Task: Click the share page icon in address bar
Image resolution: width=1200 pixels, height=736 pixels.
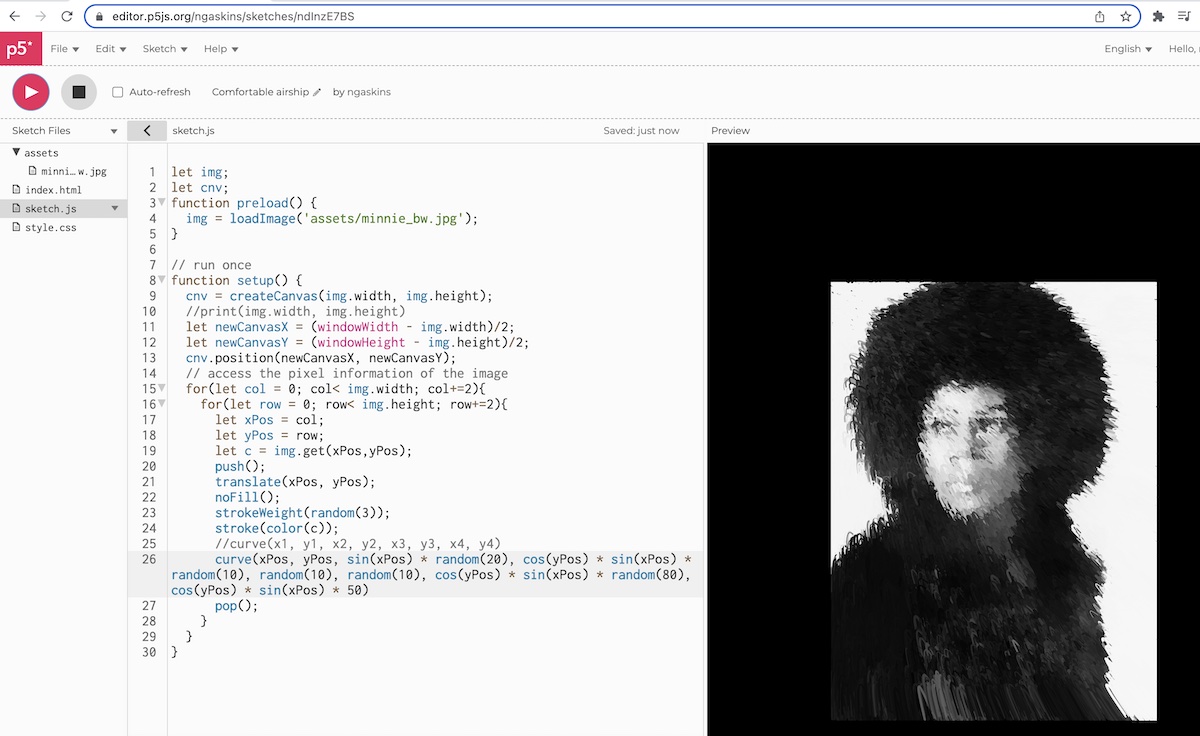Action: (x=1100, y=16)
